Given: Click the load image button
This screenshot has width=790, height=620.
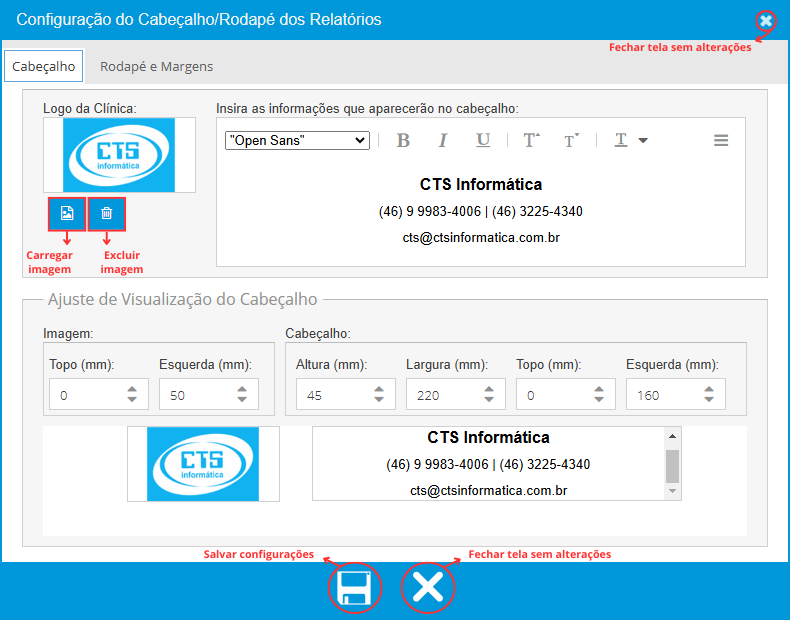Looking at the screenshot, I should pyautogui.click(x=67, y=214).
